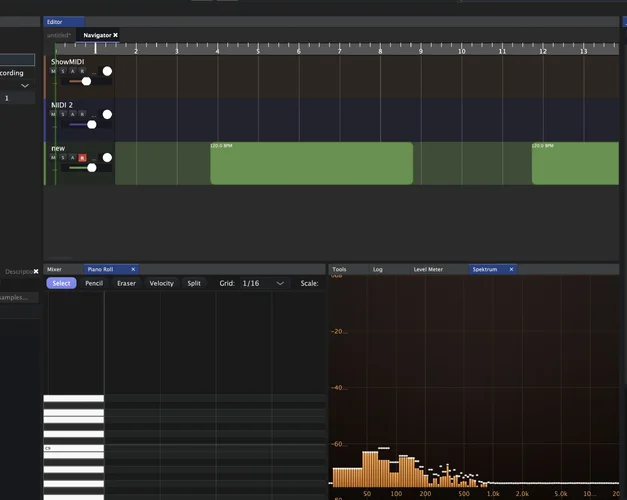This screenshot has height=500, width=627.
Task: Open the ShowMIDI track more-options ellipsis
Action: (x=94, y=73)
